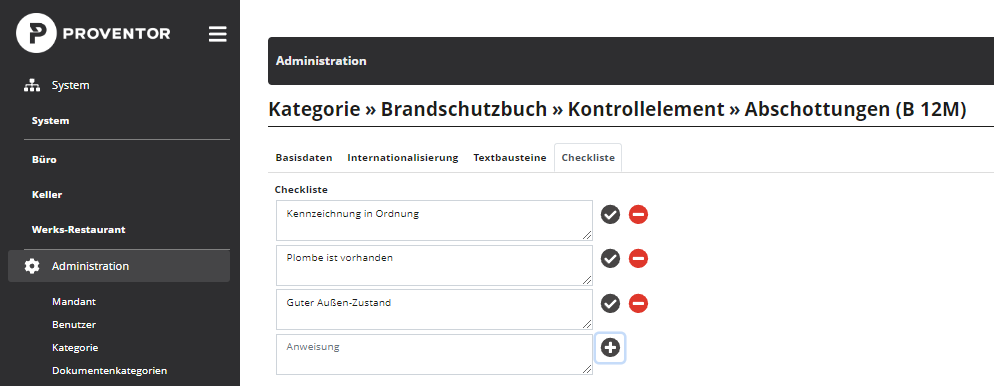Open Dokumentenkategorien in sidebar
The width and height of the screenshot is (994, 386).
point(110,370)
